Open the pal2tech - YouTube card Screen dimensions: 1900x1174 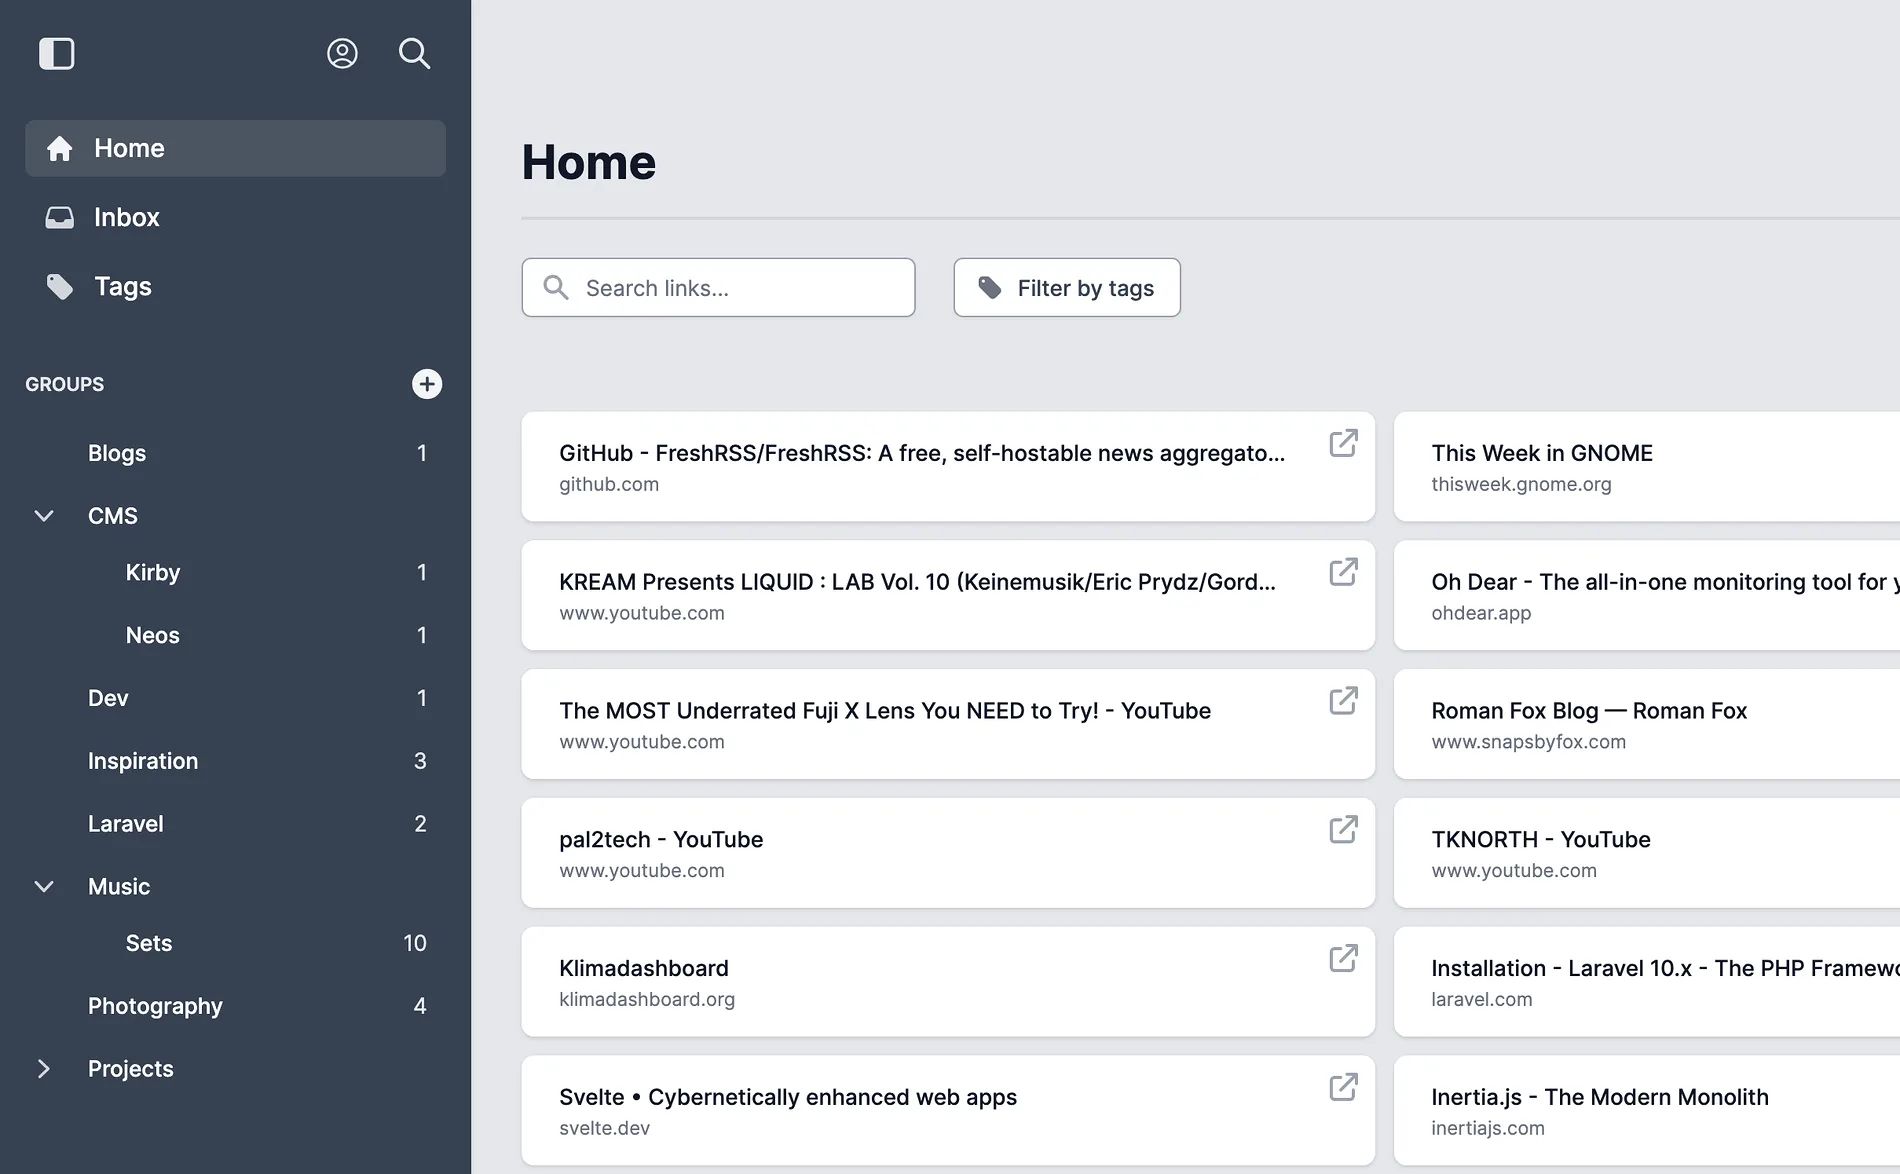948,853
